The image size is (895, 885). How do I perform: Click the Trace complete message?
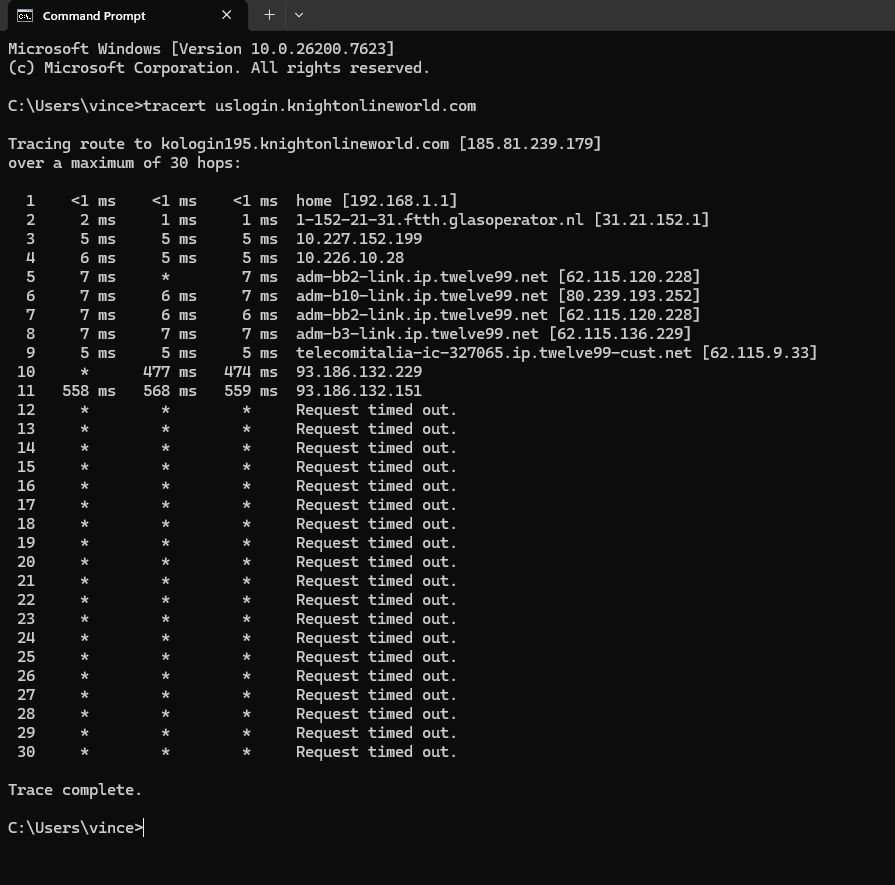pyautogui.click(x=75, y=790)
